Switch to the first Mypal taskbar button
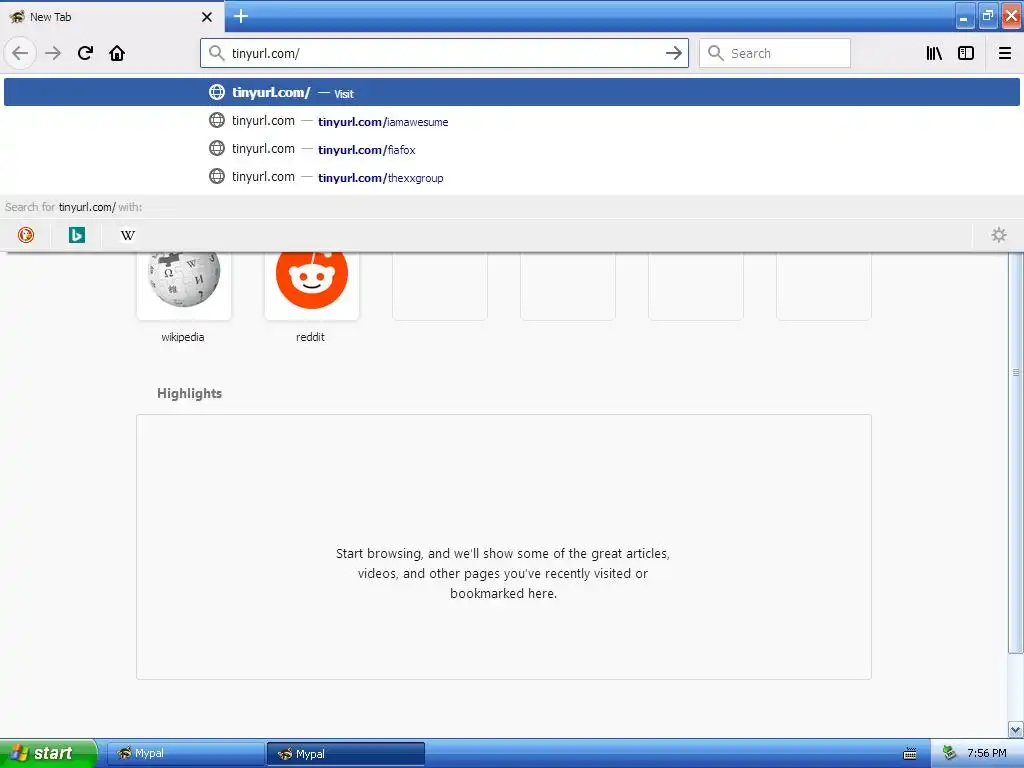1024x768 pixels. click(x=185, y=753)
